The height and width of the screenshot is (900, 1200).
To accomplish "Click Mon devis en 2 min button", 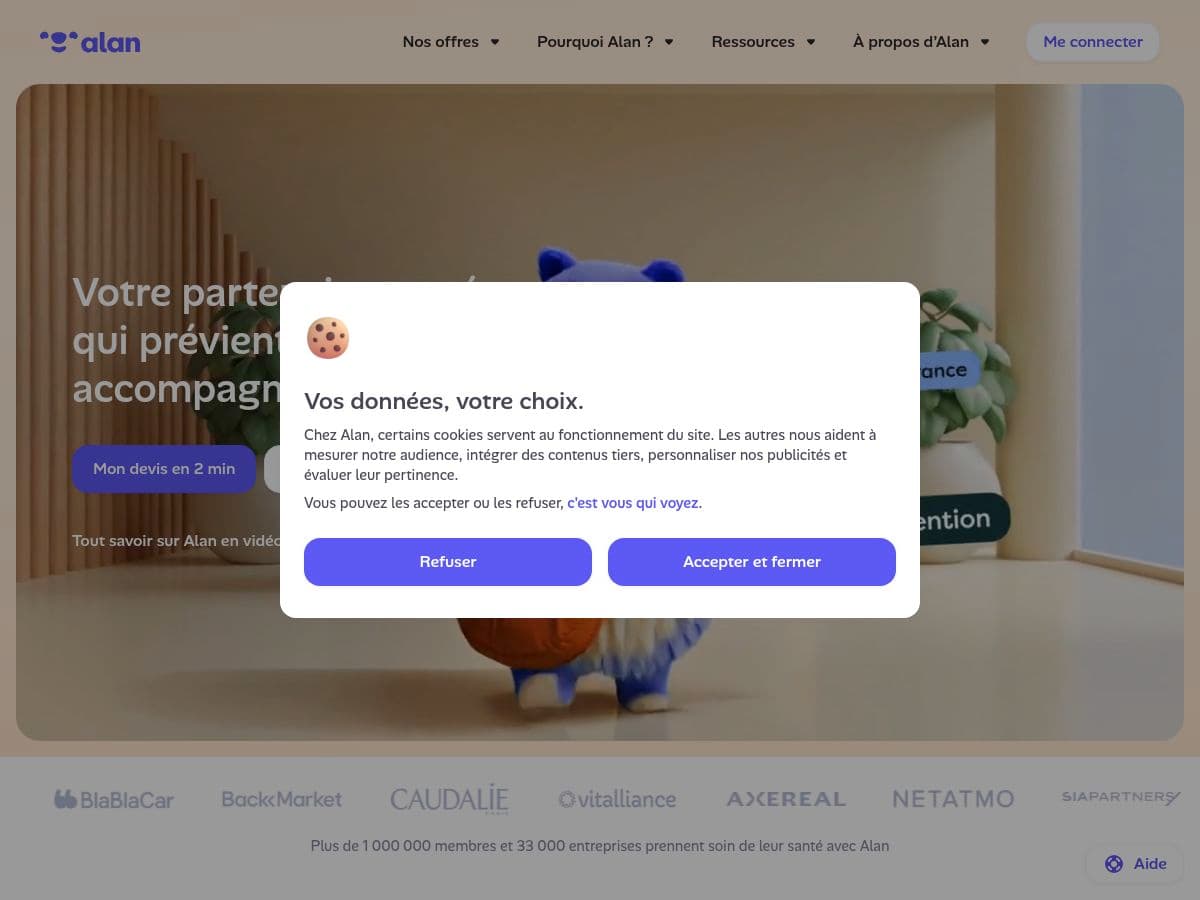I will [164, 469].
